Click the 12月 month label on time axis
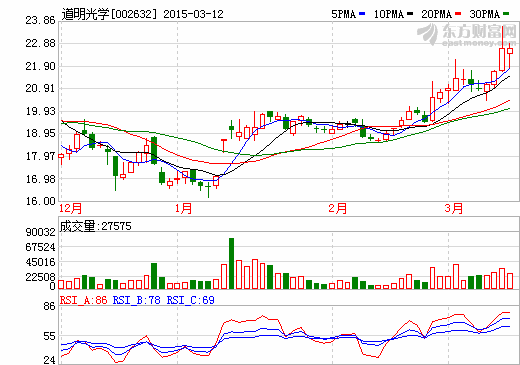The width and height of the screenshot is (520, 365). [x=70, y=209]
